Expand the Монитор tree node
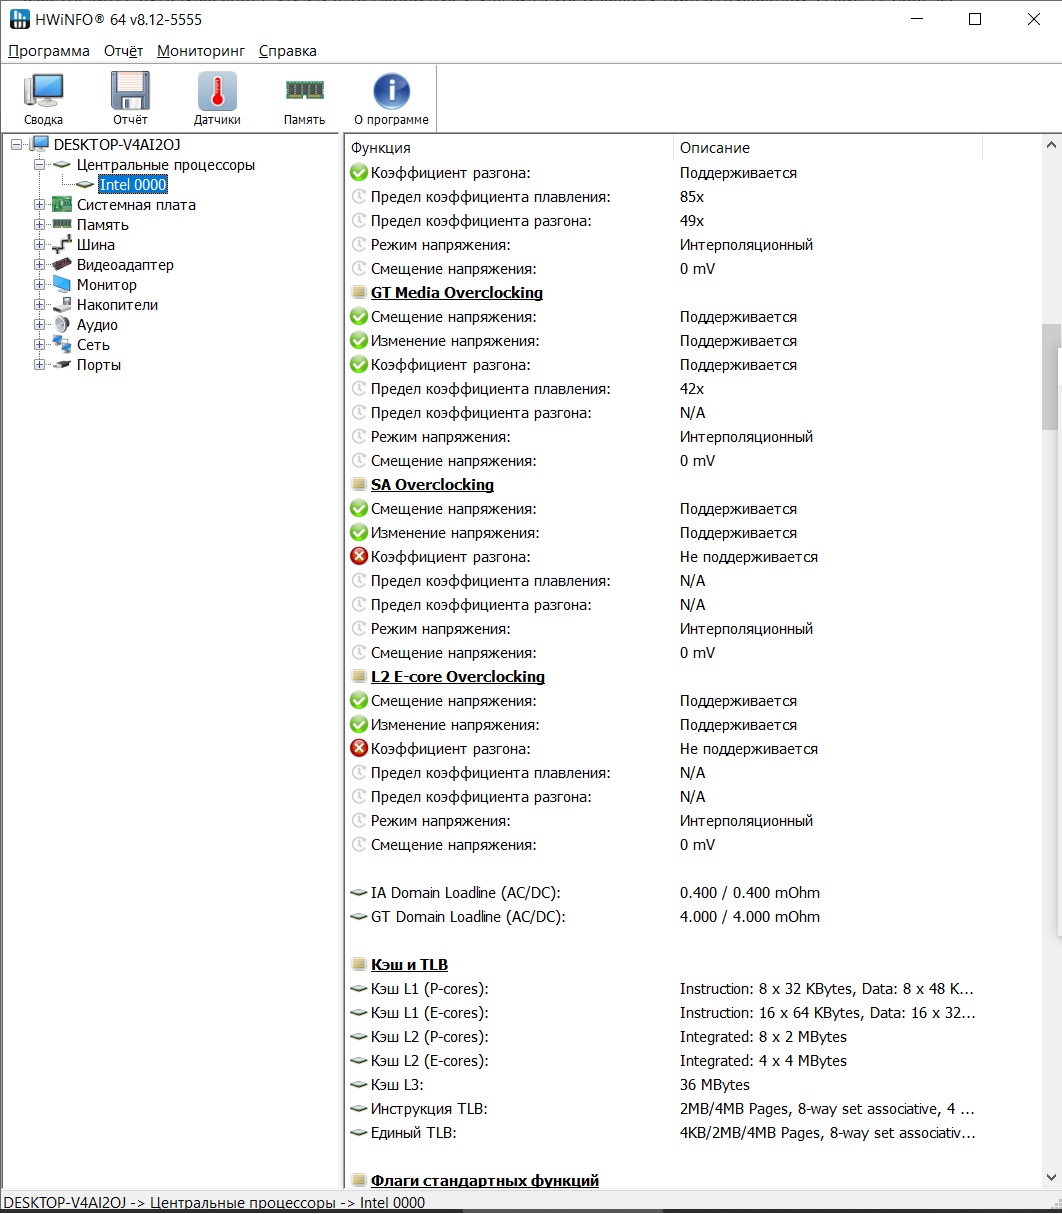 tap(40, 285)
